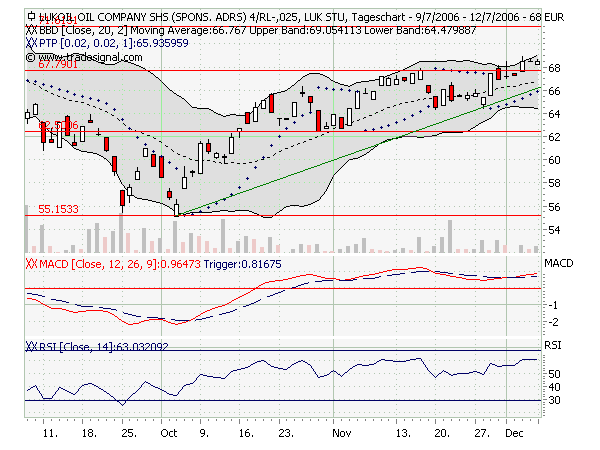Click the Trigger:0.81675 label
Image resolution: width=600 pixels, height=450 pixels.
coord(243,264)
